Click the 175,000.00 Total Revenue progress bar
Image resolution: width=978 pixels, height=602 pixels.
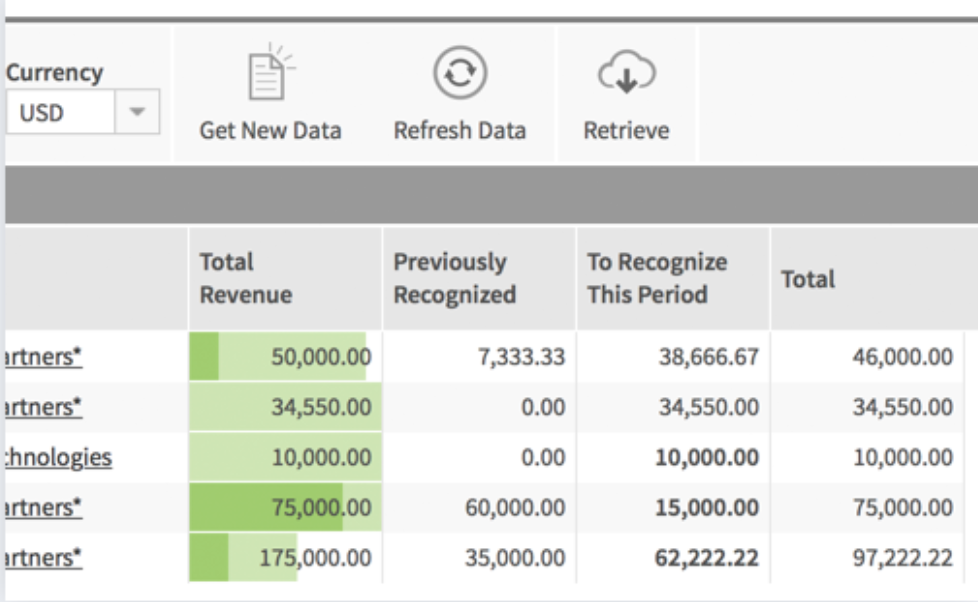(x=284, y=557)
